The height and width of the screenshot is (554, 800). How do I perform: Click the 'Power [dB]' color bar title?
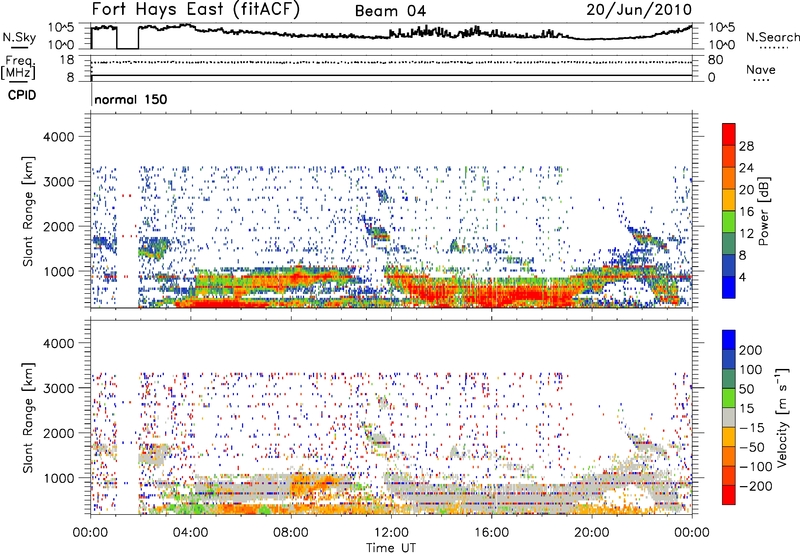click(x=764, y=211)
